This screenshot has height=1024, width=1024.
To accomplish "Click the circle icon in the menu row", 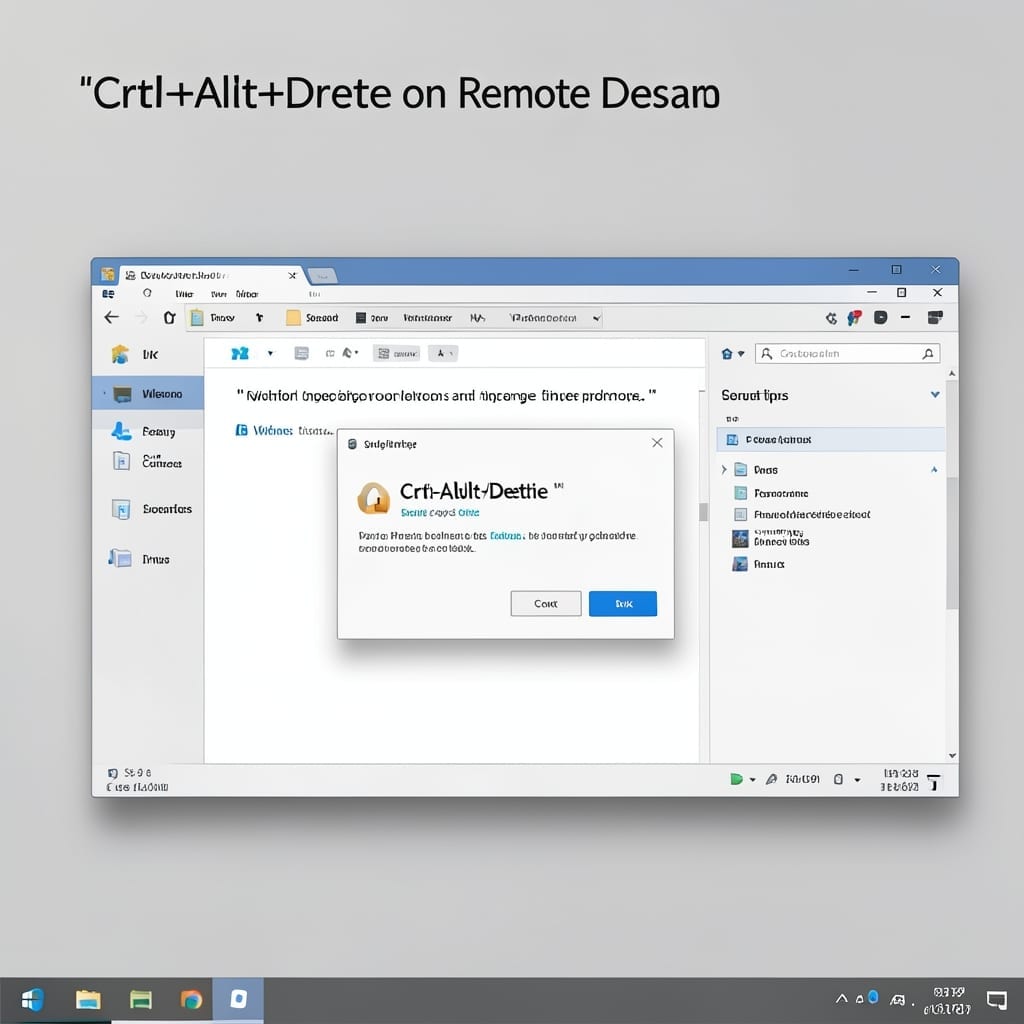I will coord(147,293).
